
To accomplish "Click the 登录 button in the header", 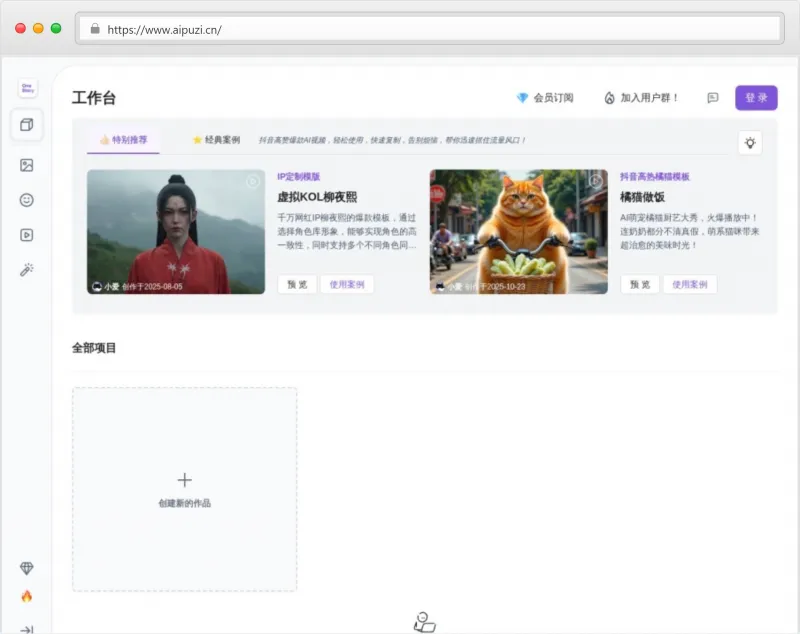I will pos(757,98).
